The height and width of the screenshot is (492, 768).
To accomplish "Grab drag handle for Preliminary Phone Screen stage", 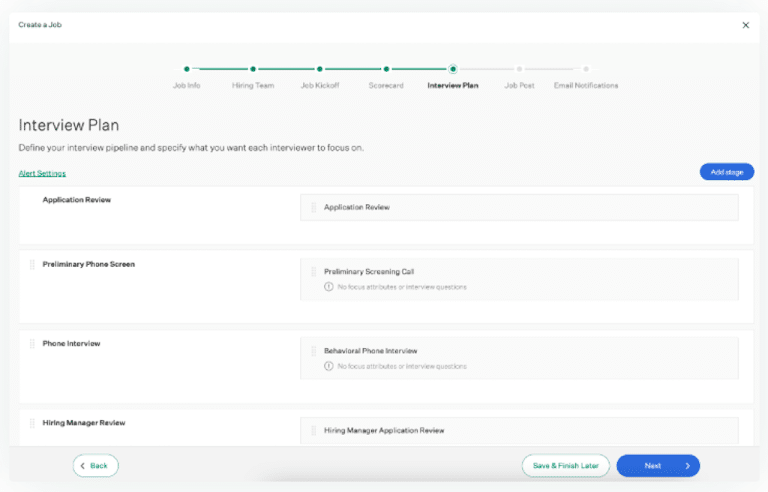I will [32, 265].
